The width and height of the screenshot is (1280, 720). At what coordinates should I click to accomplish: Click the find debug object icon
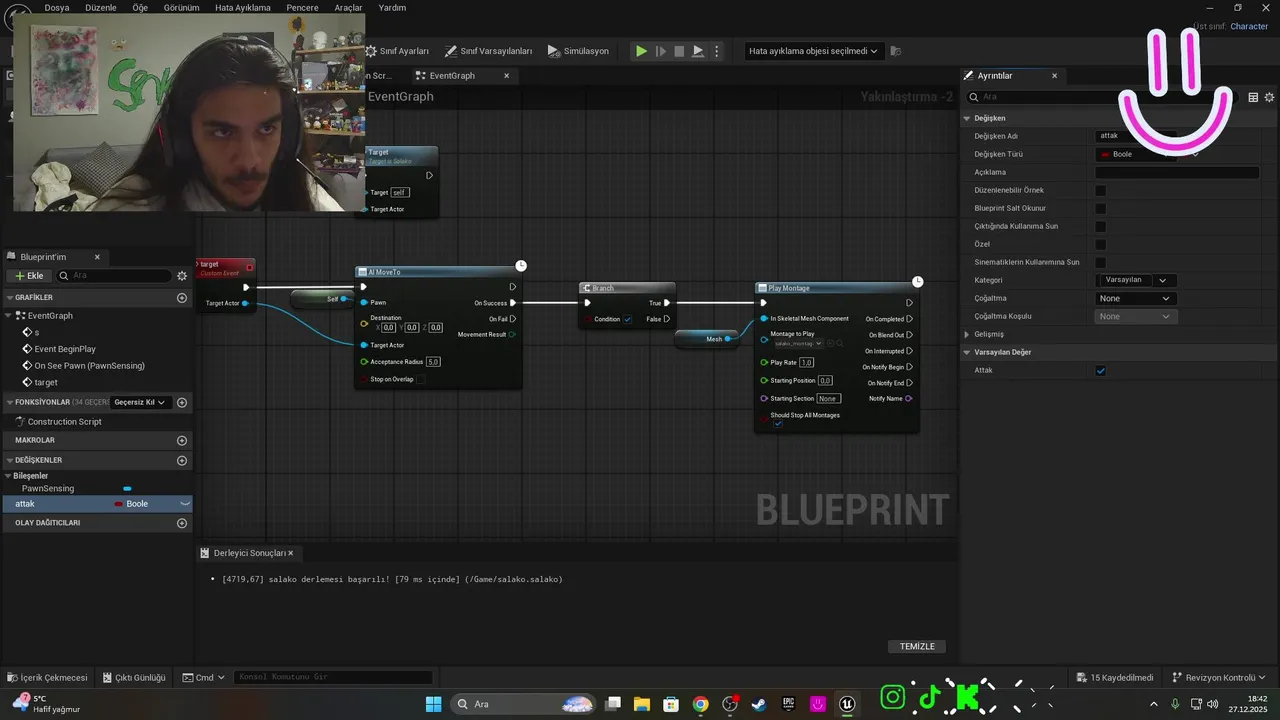[896, 51]
